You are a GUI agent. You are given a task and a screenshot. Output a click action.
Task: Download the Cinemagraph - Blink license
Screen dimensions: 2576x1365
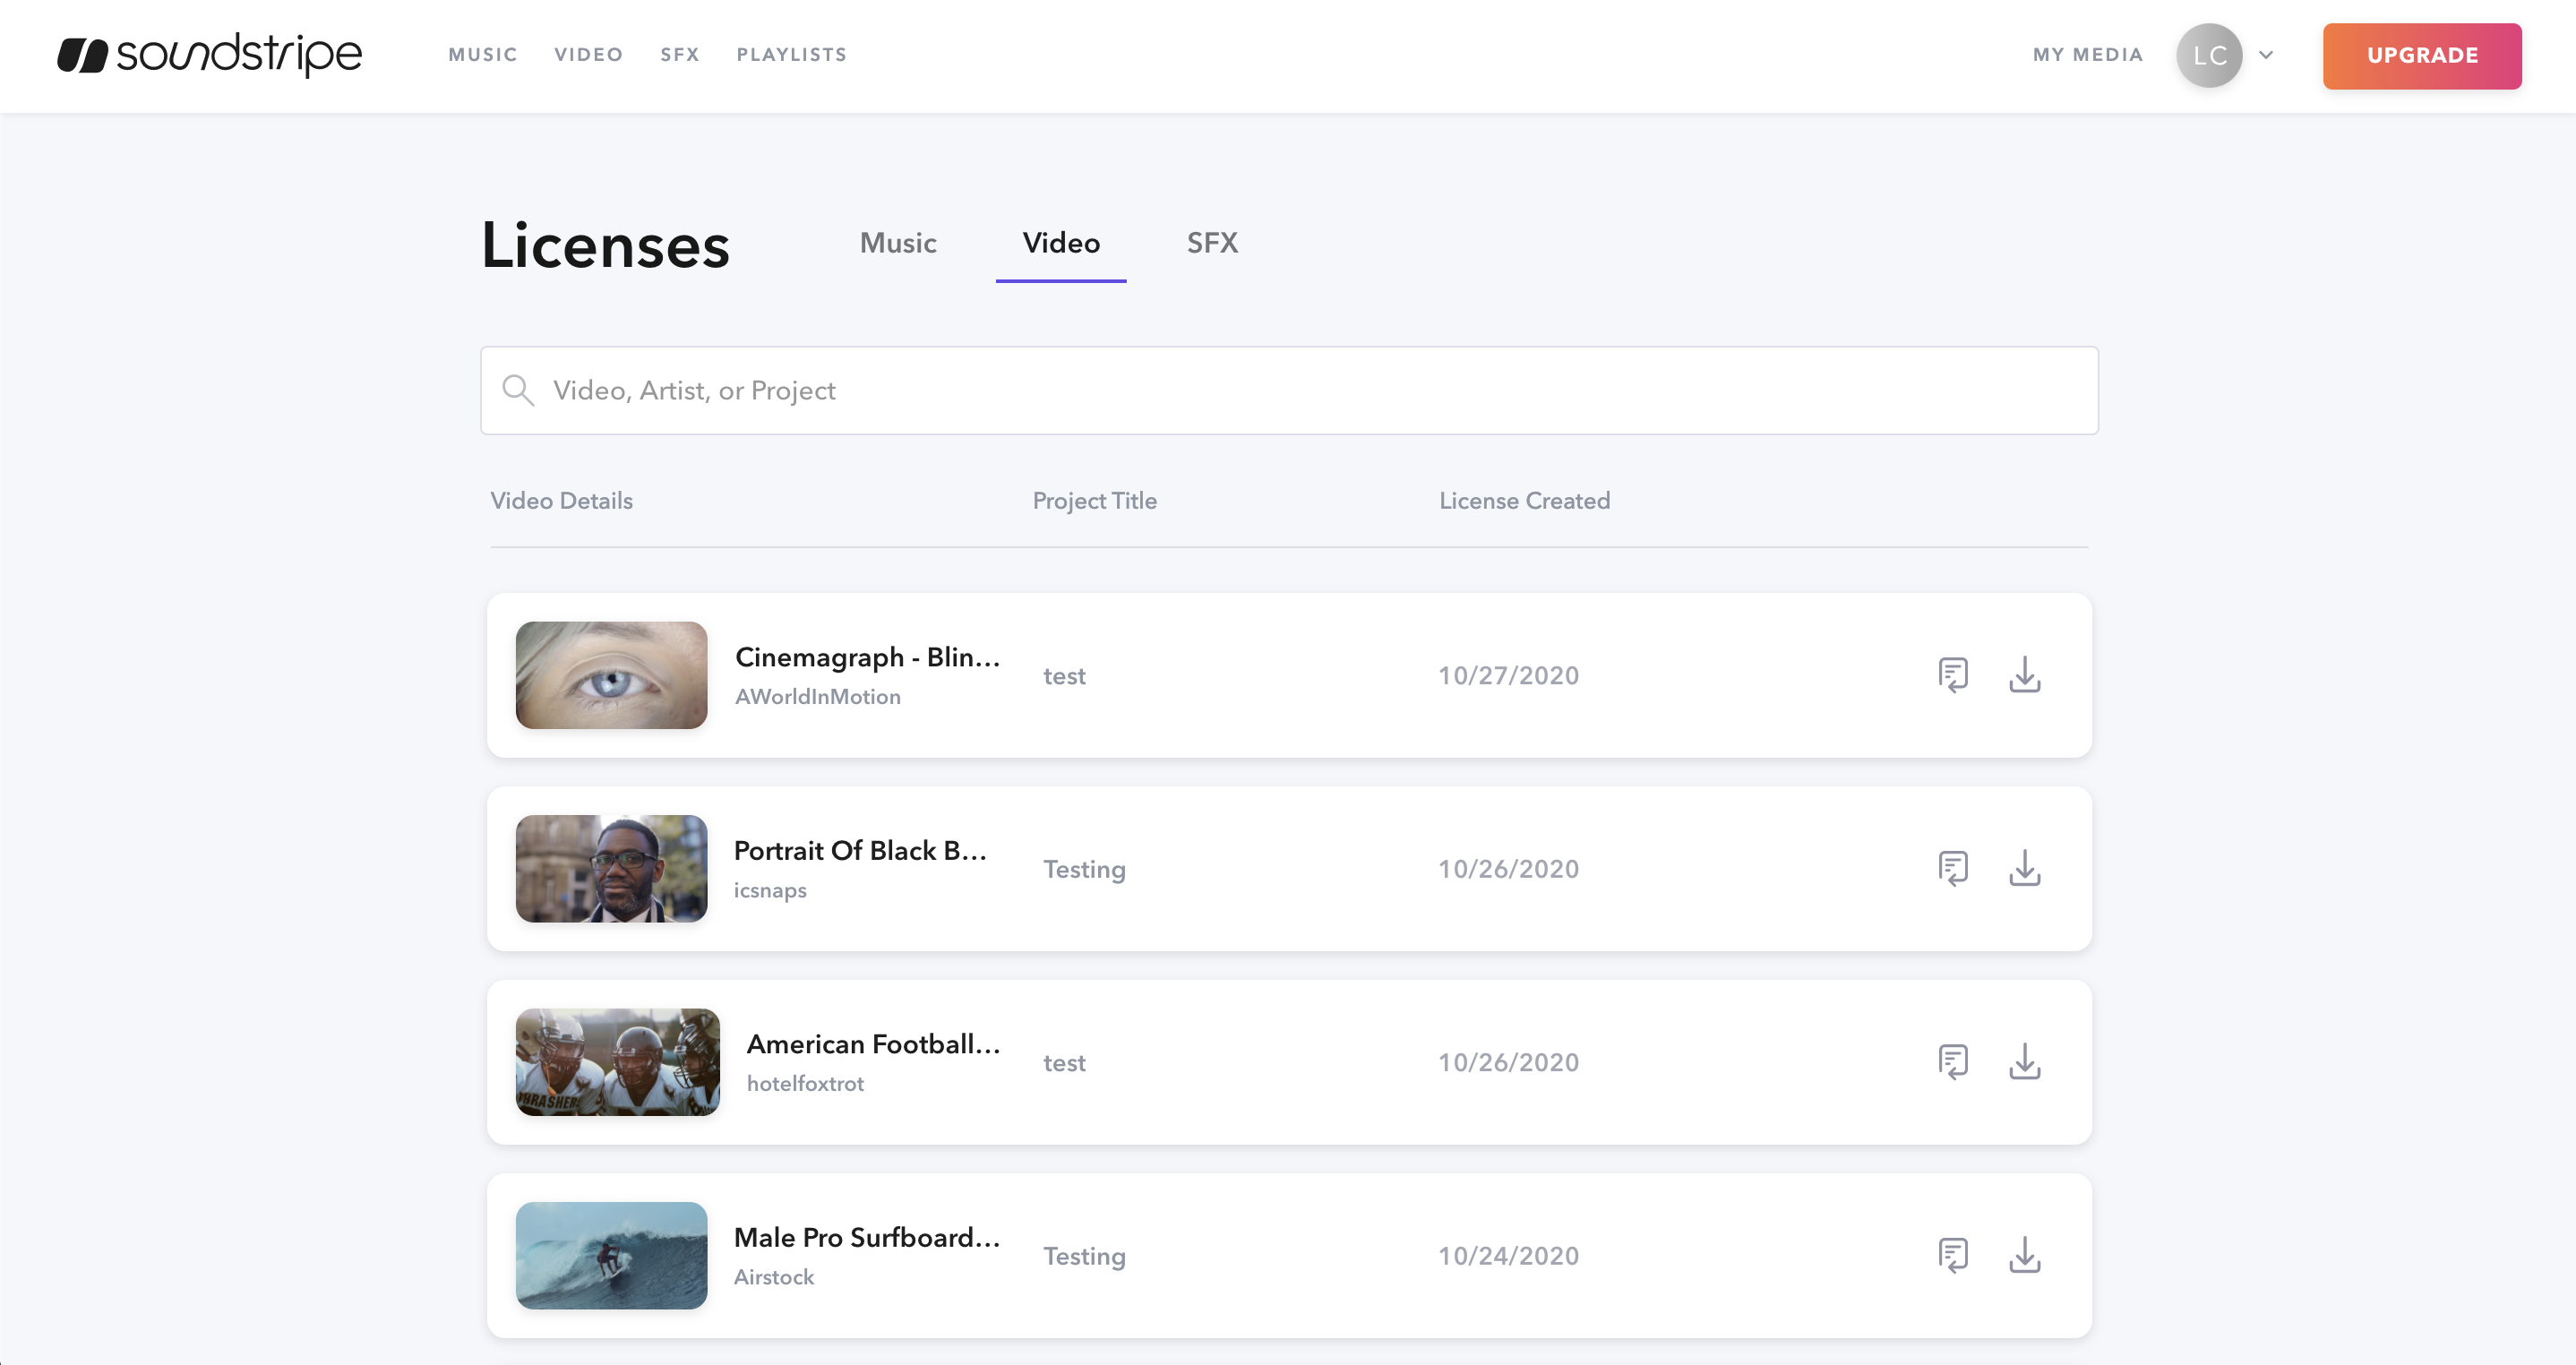point(2026,675)
